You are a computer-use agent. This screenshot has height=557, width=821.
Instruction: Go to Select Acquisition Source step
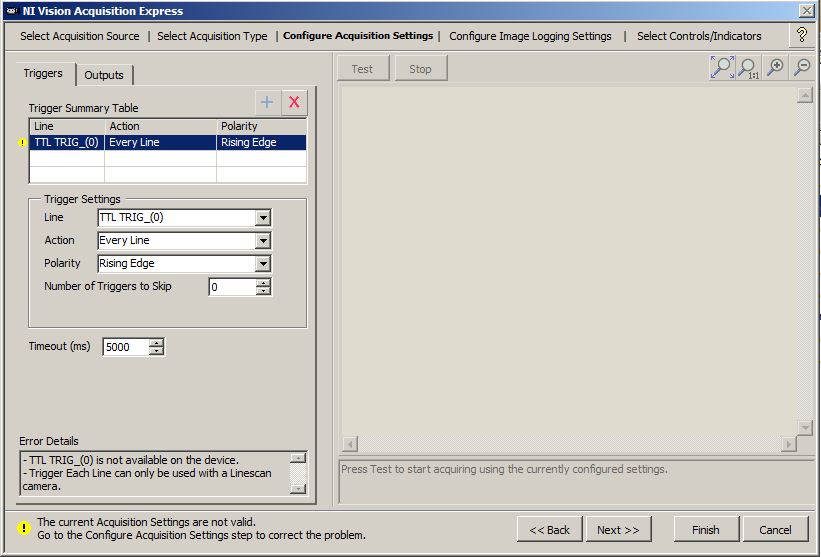80,36
